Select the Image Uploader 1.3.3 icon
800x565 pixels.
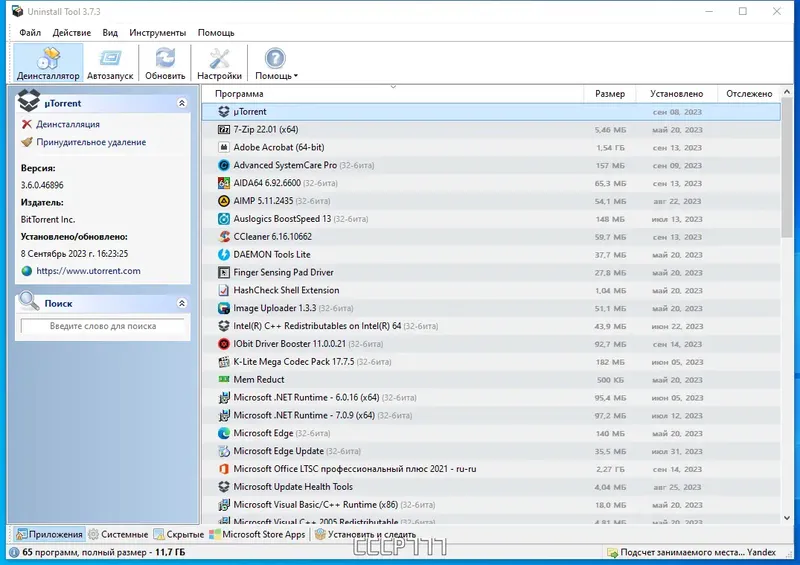(x=223, y=308)
